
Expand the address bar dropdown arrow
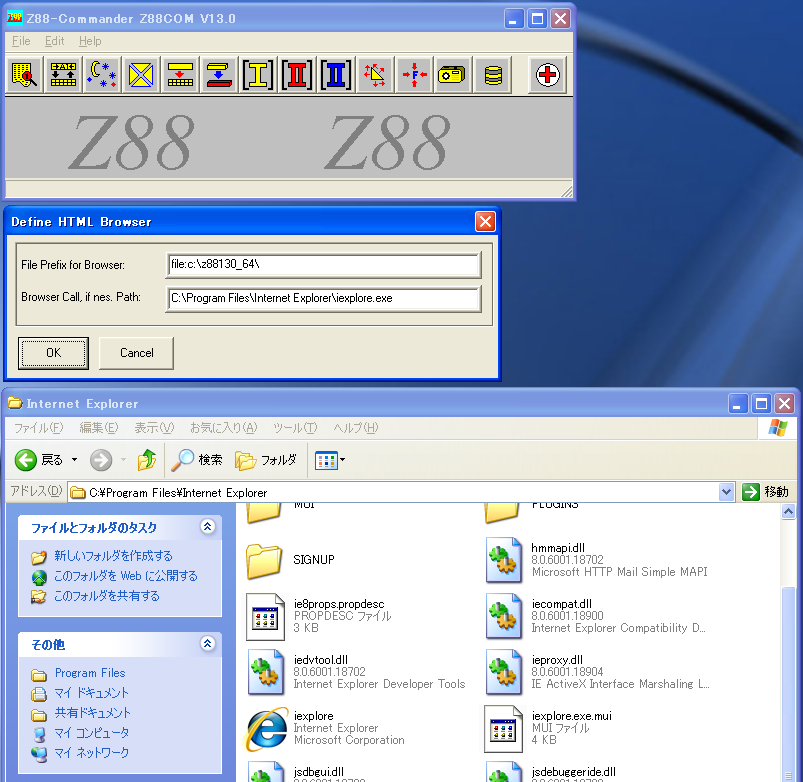[726, 492]
